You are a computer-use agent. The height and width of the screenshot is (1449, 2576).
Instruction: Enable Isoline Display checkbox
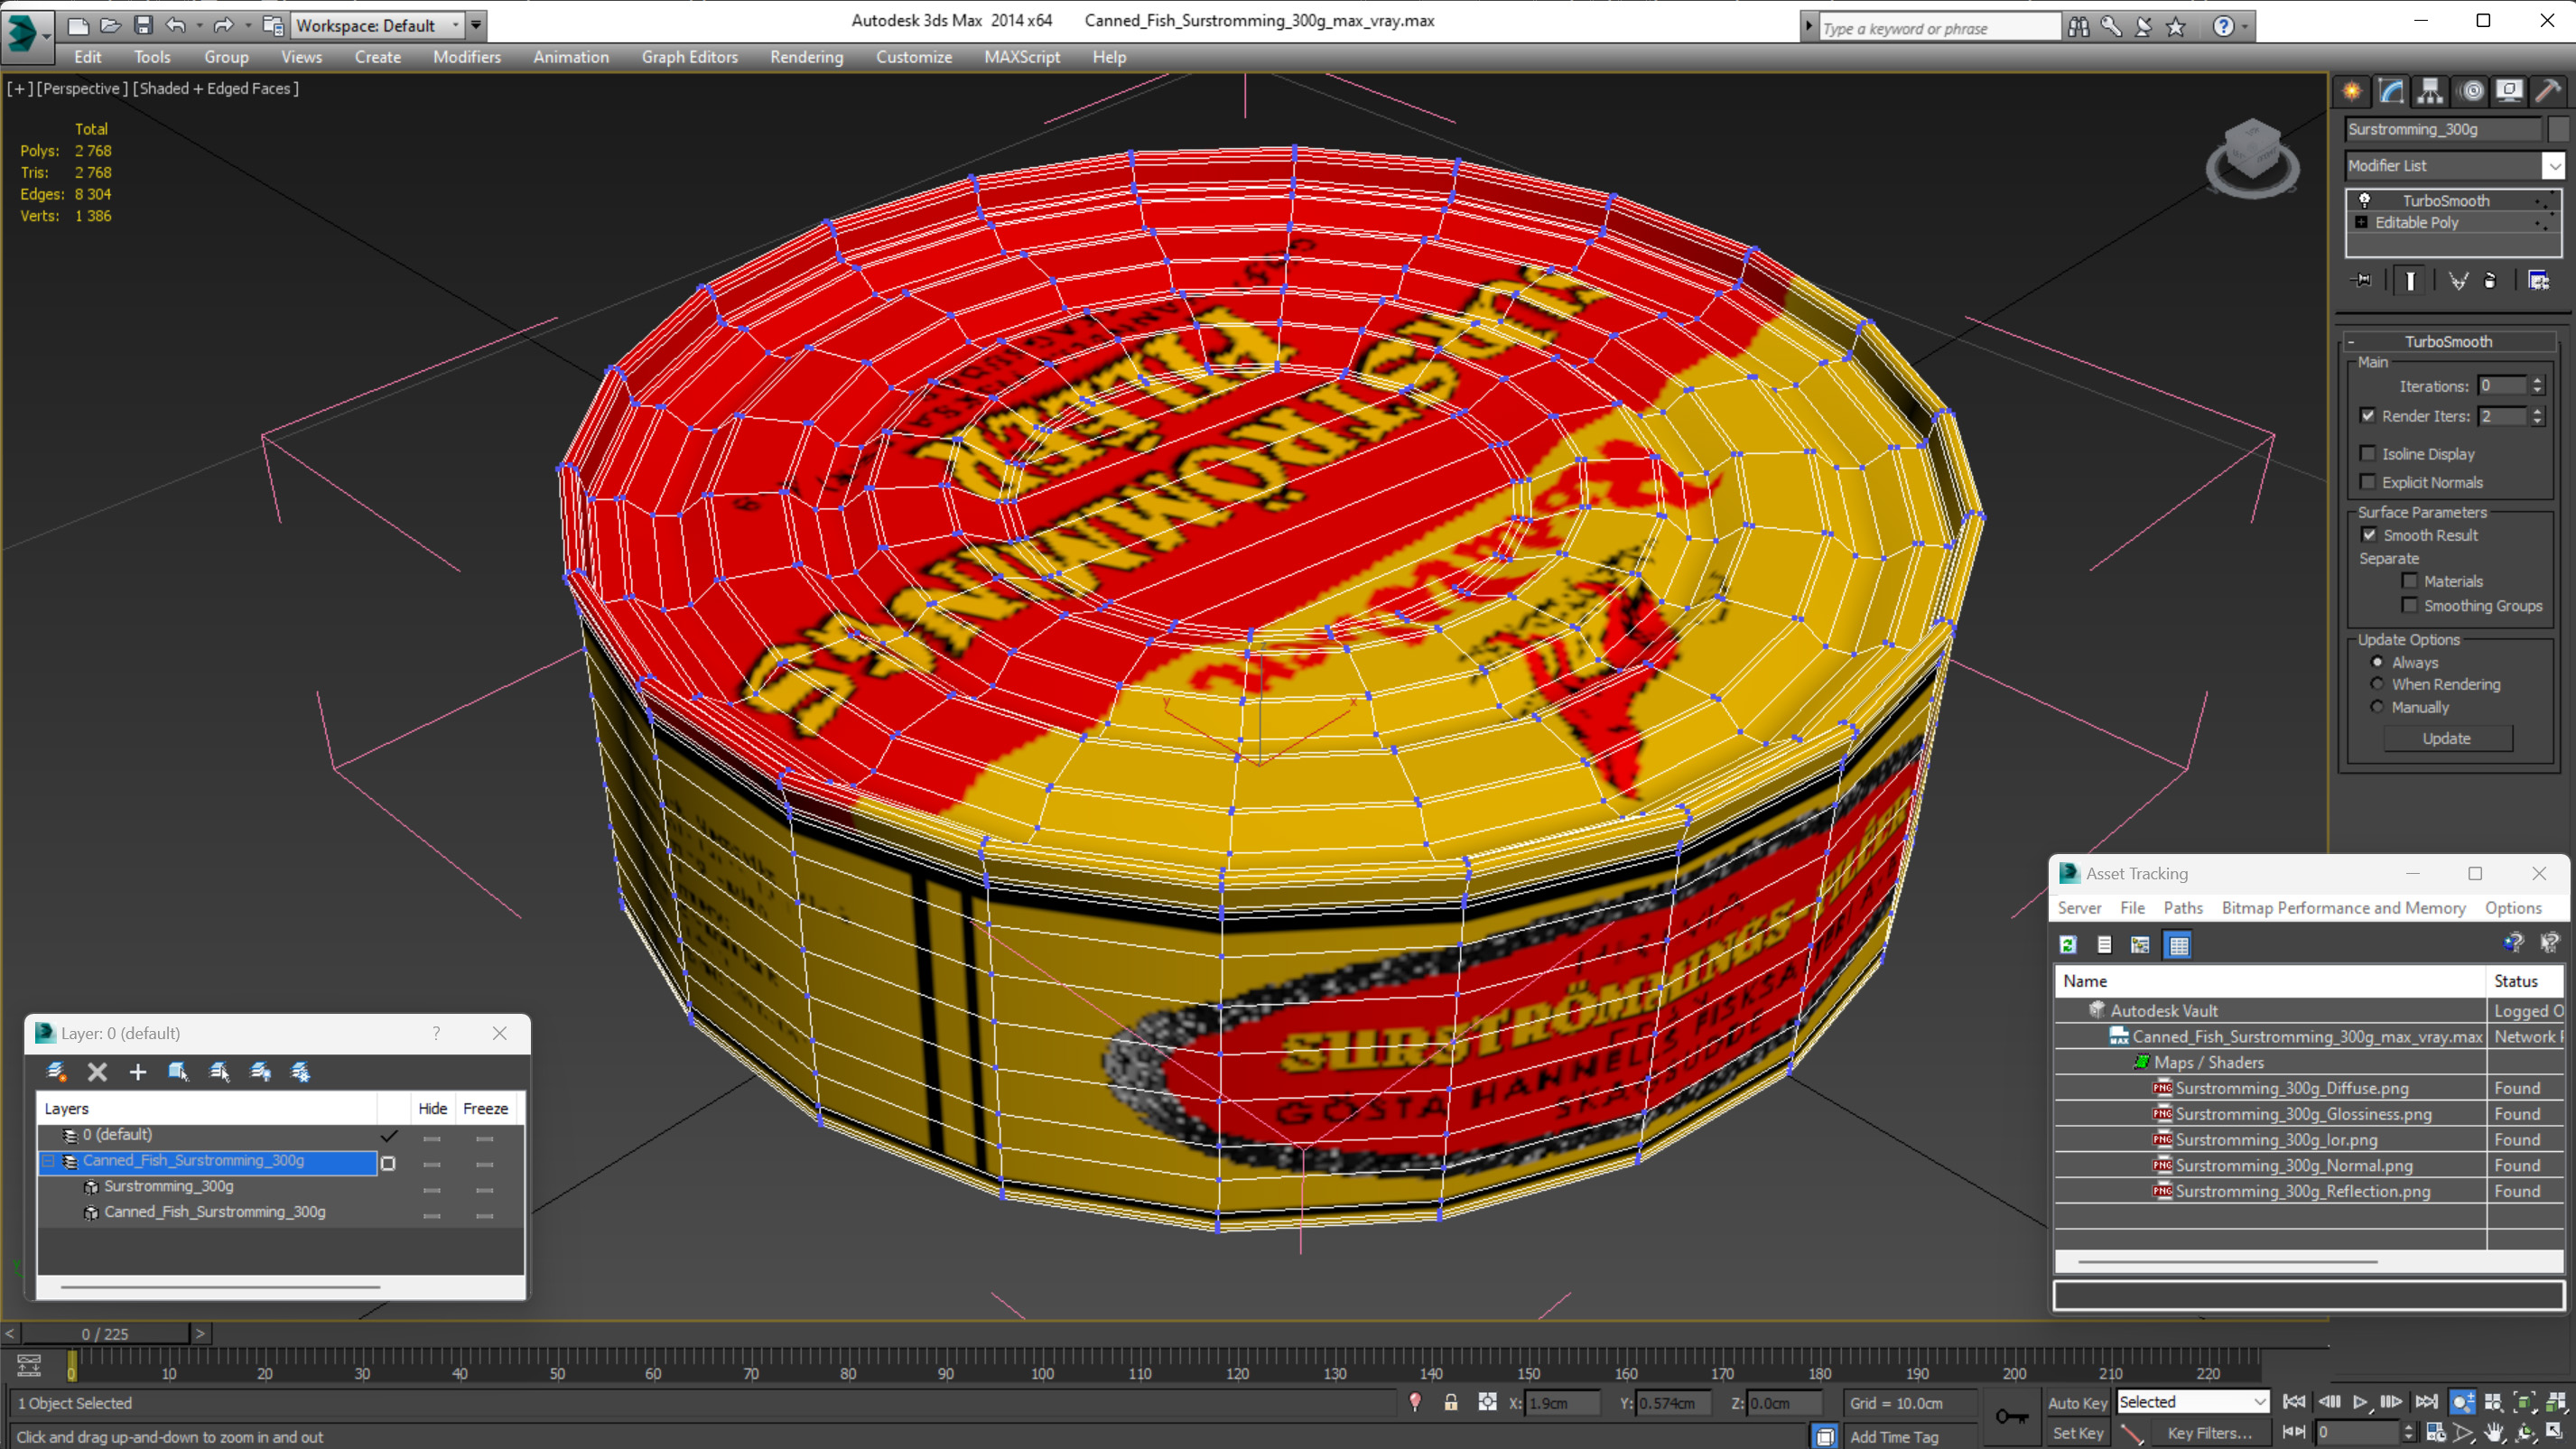[x=2368, y=453]
